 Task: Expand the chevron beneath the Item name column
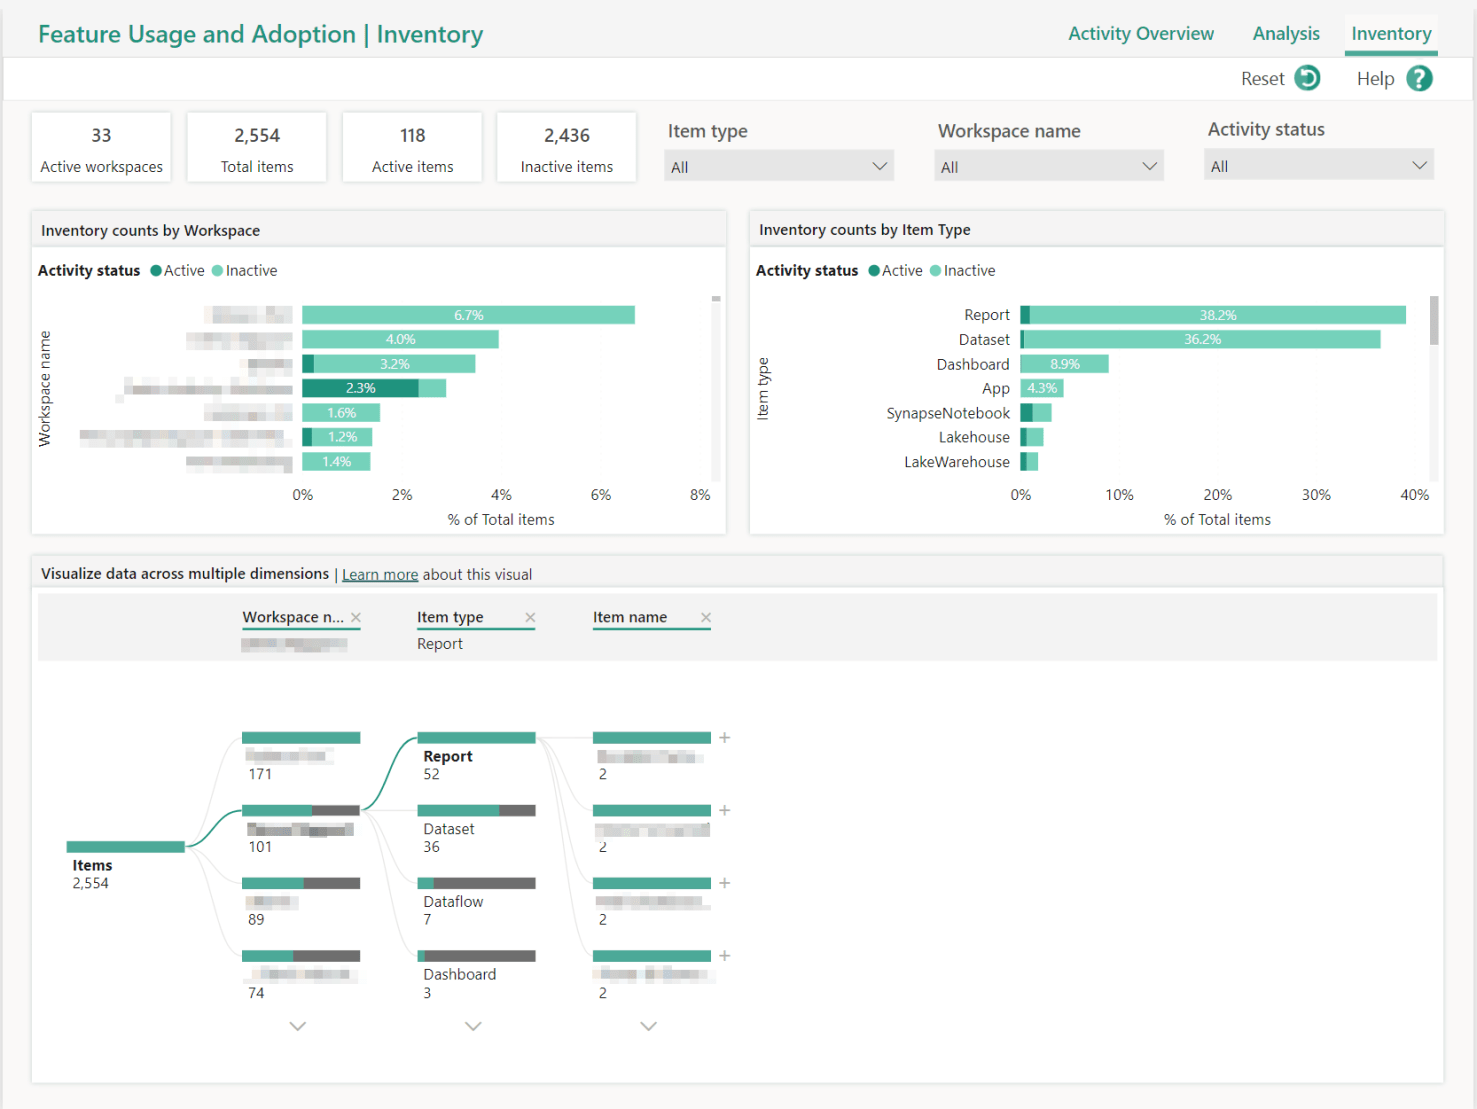(x=648, y=1026)
